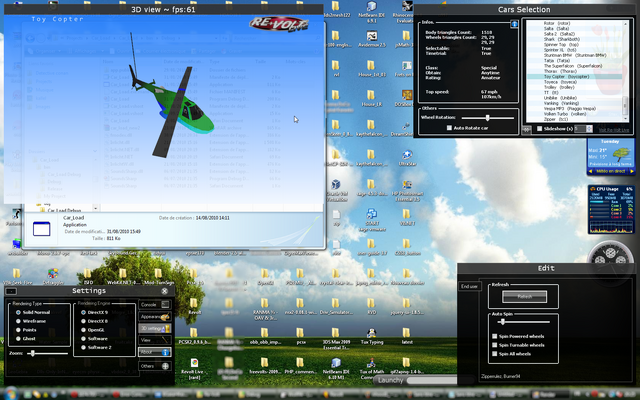The width and height of the screenshot is (640, 400).
Task: Click the Refresh button in Edit panel
Action: tap(524, 297)
